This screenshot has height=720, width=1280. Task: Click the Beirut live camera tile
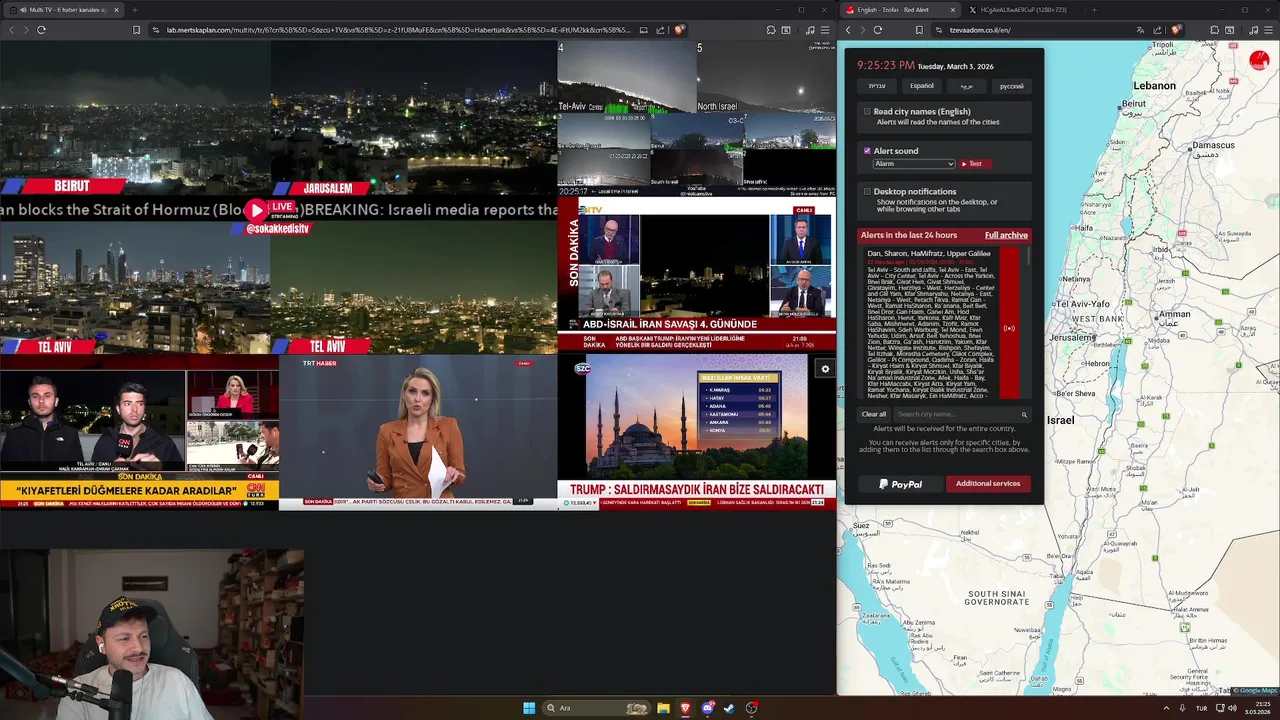pos(135,118)
